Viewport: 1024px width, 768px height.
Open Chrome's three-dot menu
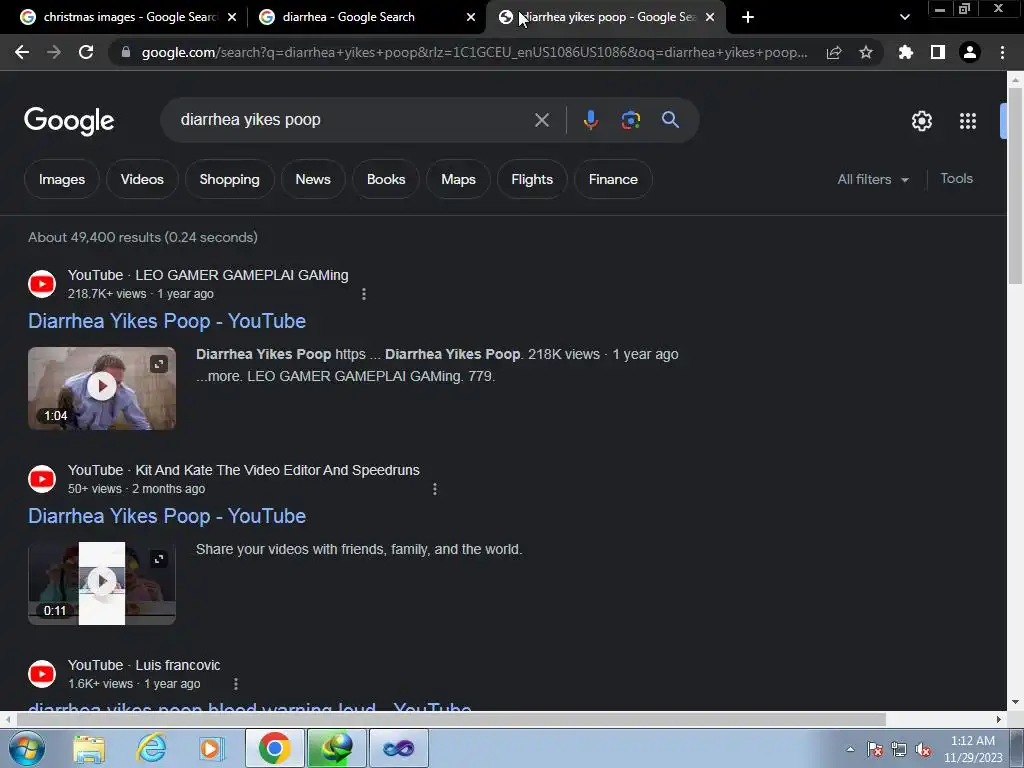1002,53
